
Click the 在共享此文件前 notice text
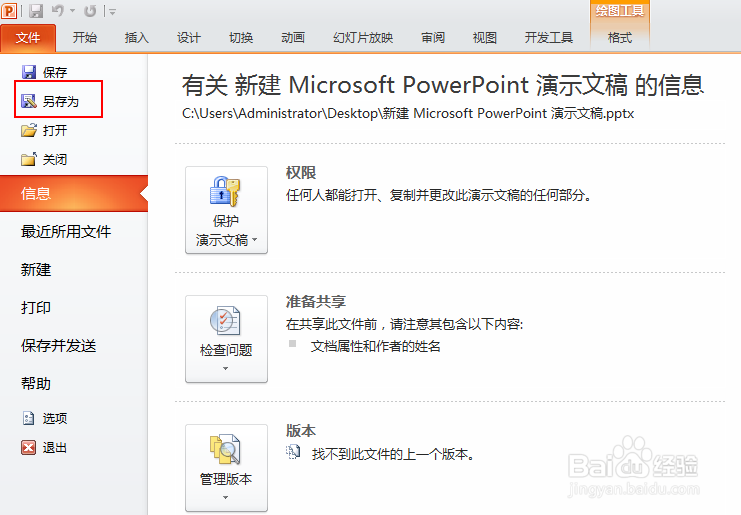click(x=405, y=324)
